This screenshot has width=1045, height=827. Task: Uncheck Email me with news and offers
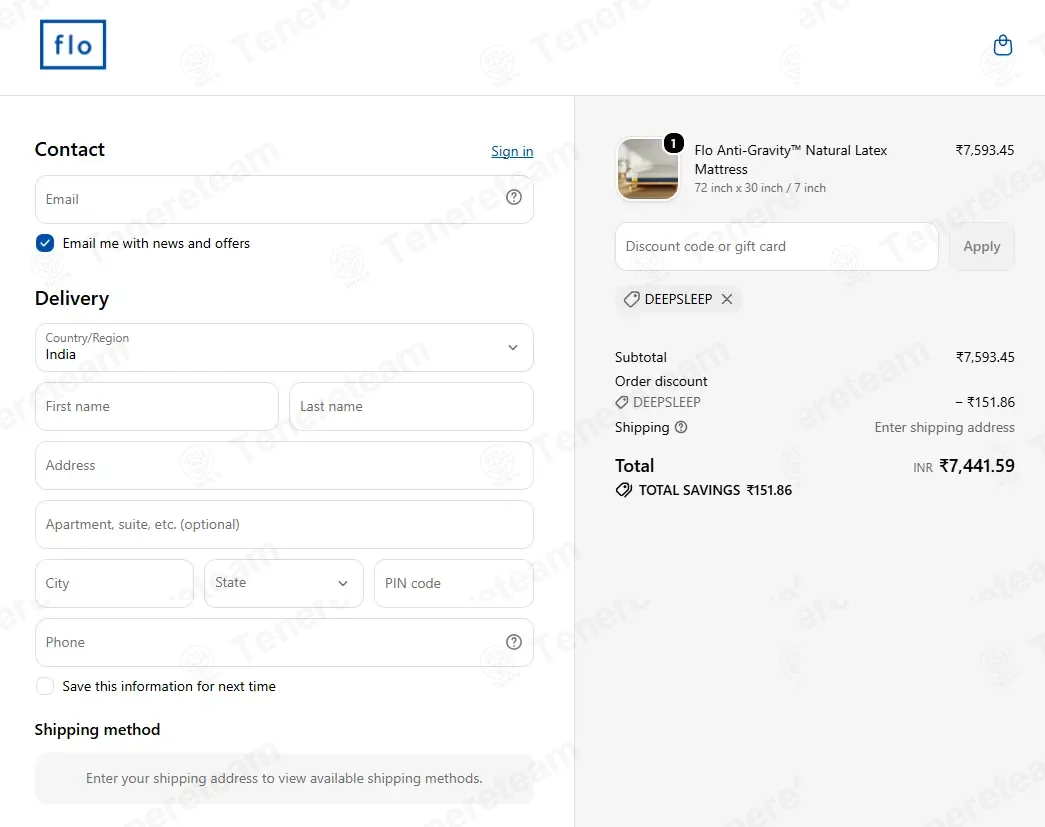pos(45,243)
